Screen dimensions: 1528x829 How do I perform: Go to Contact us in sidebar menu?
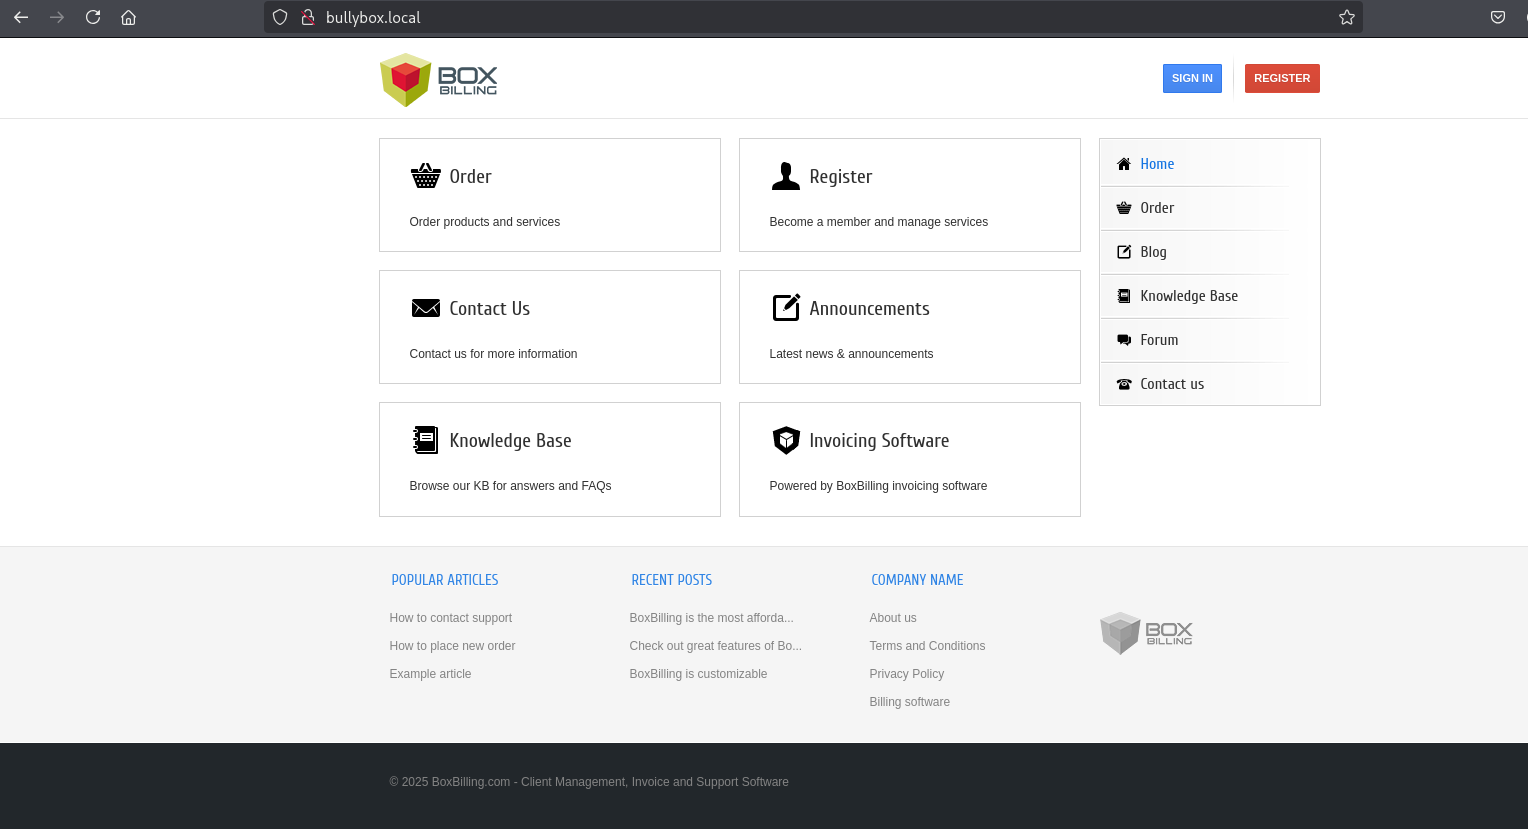tap(1171, 384)
